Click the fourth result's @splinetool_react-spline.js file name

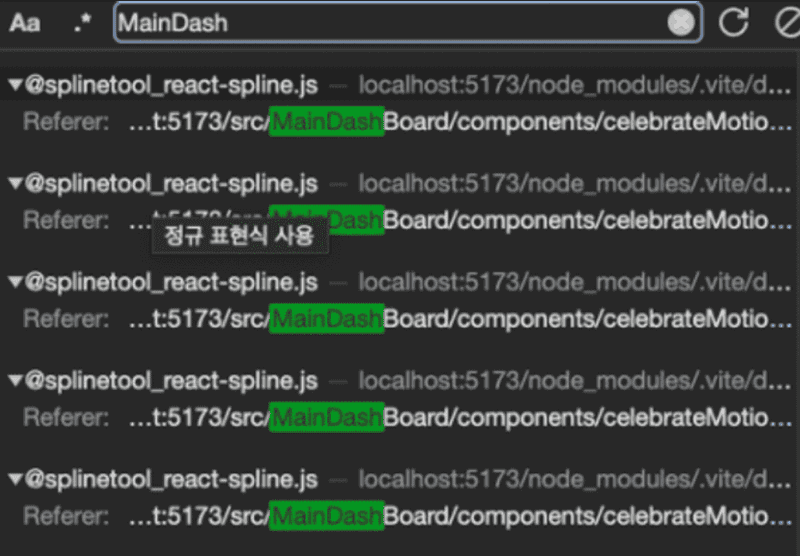coord(171,381)
